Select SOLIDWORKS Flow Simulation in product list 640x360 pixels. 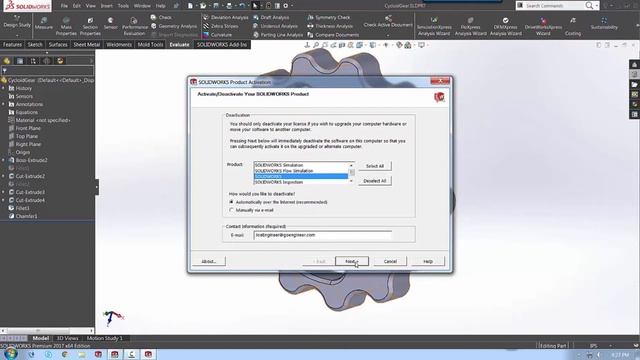301,171
